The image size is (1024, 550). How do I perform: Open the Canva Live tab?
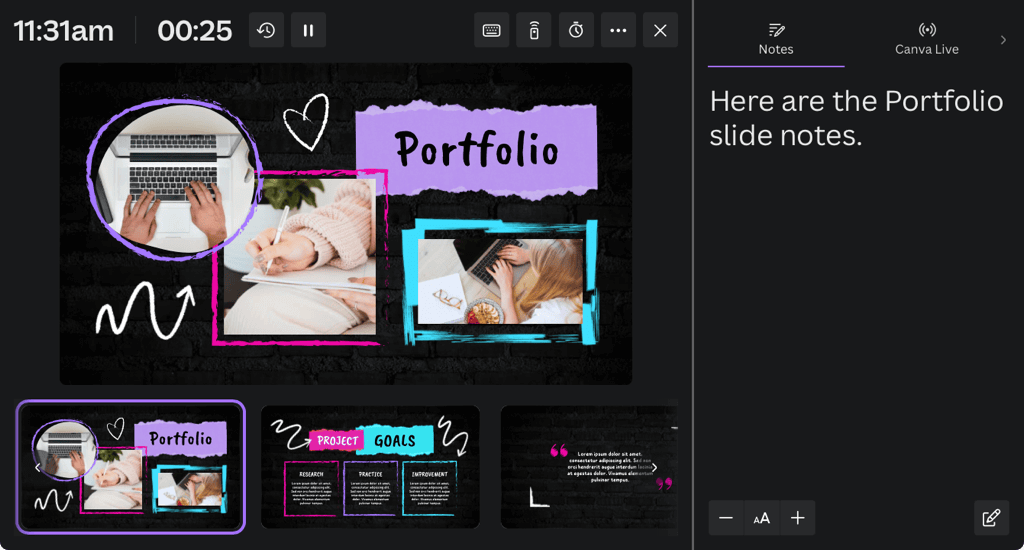(926, 39)
